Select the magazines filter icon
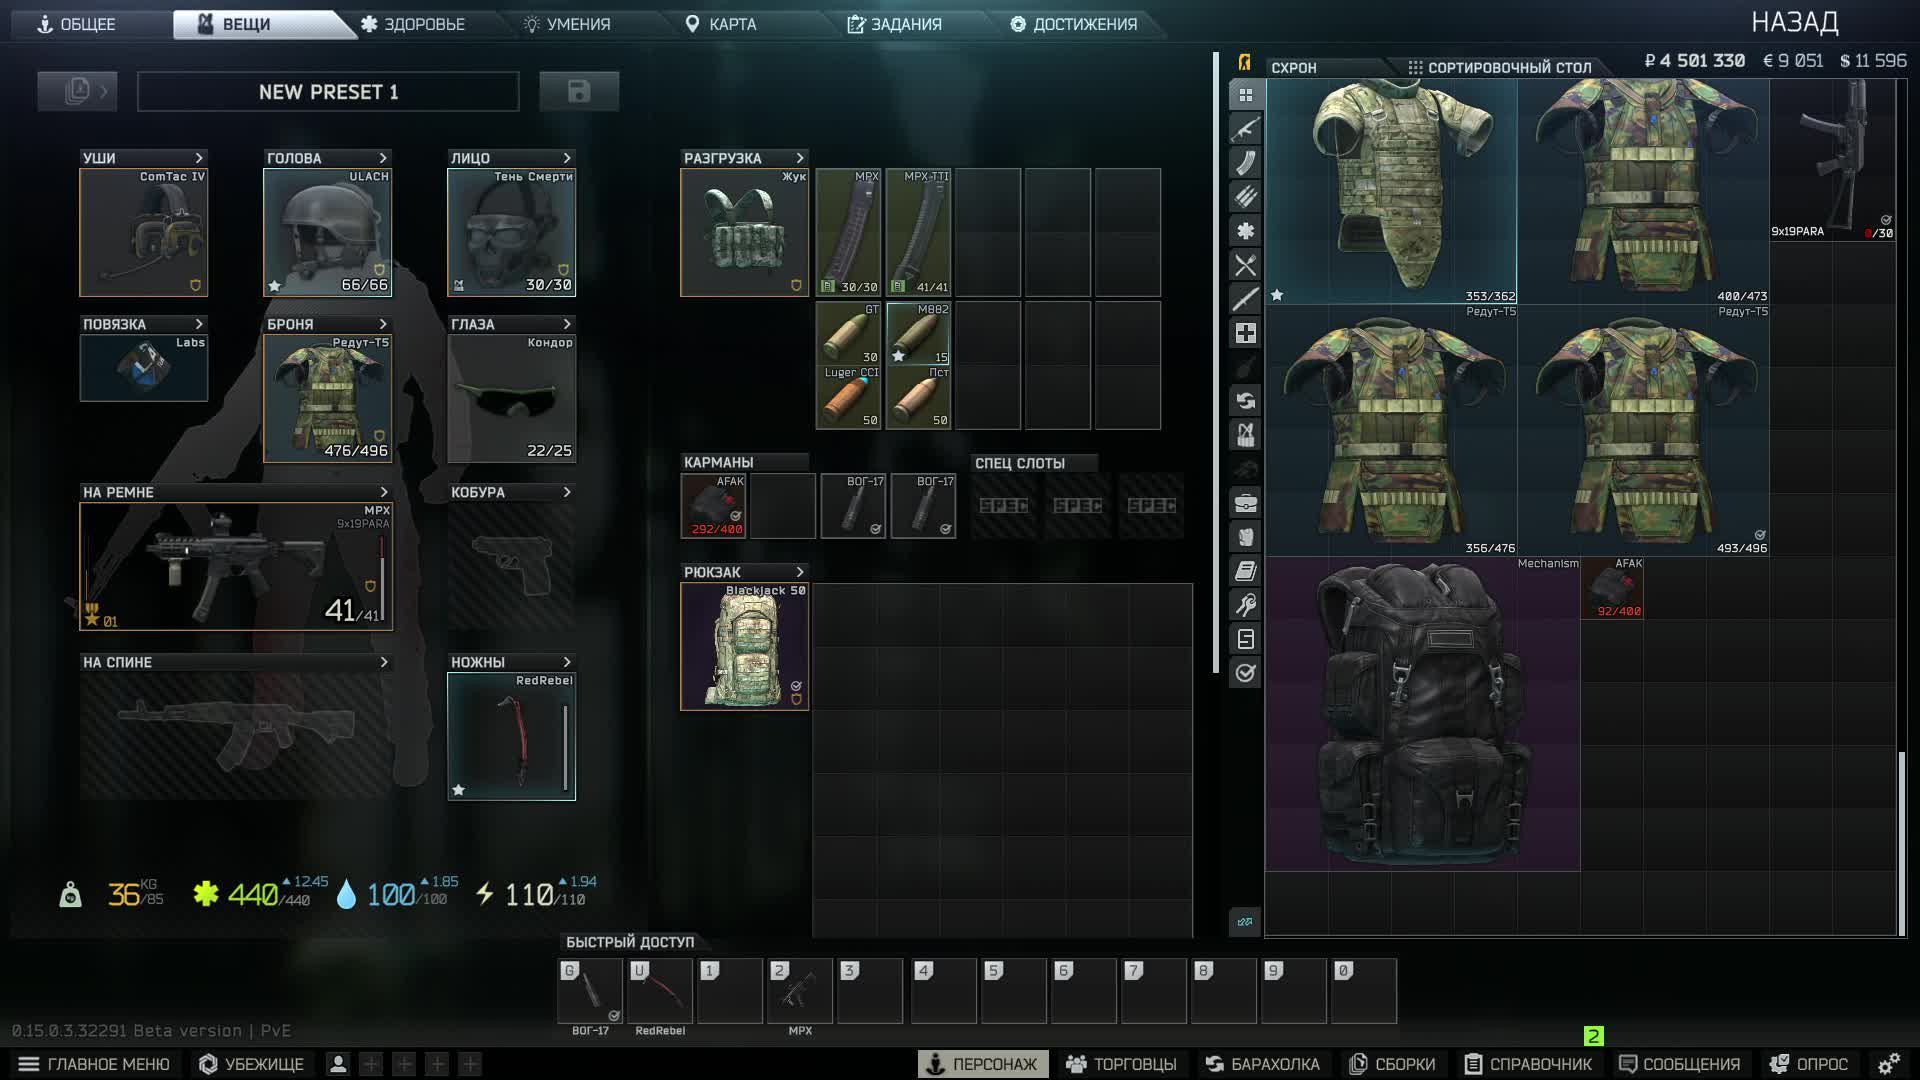The width and height of the screenshot is (1920, 1080). point(1244,164)
